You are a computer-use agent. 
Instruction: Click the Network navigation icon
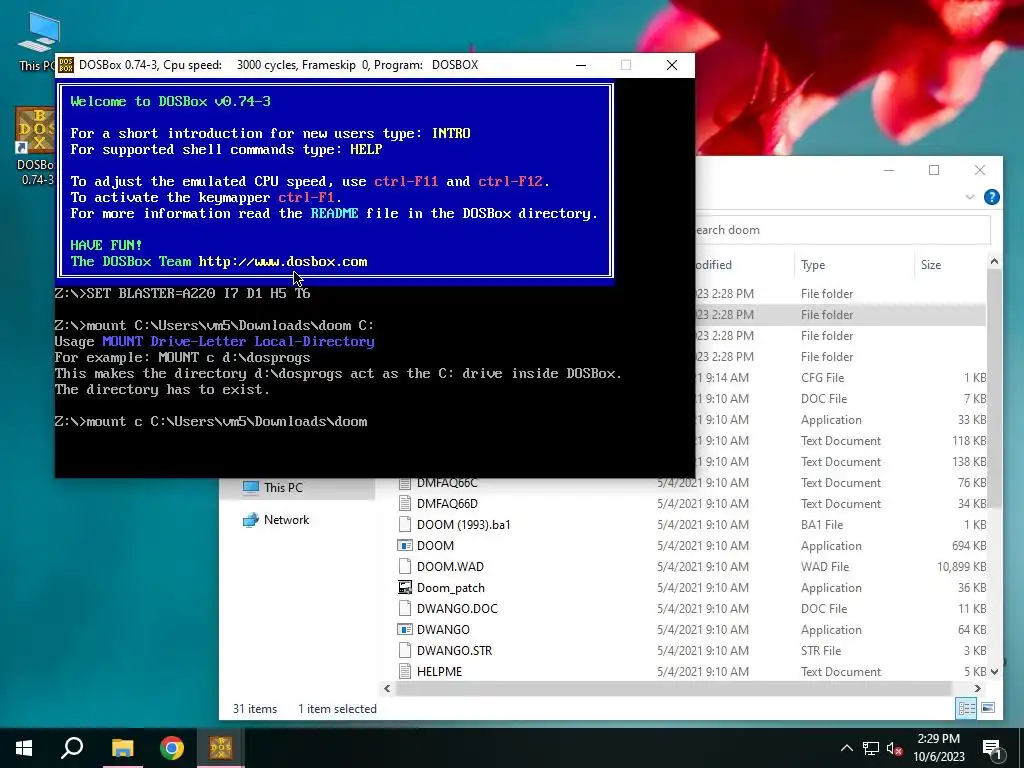click(x=251, y=520)
